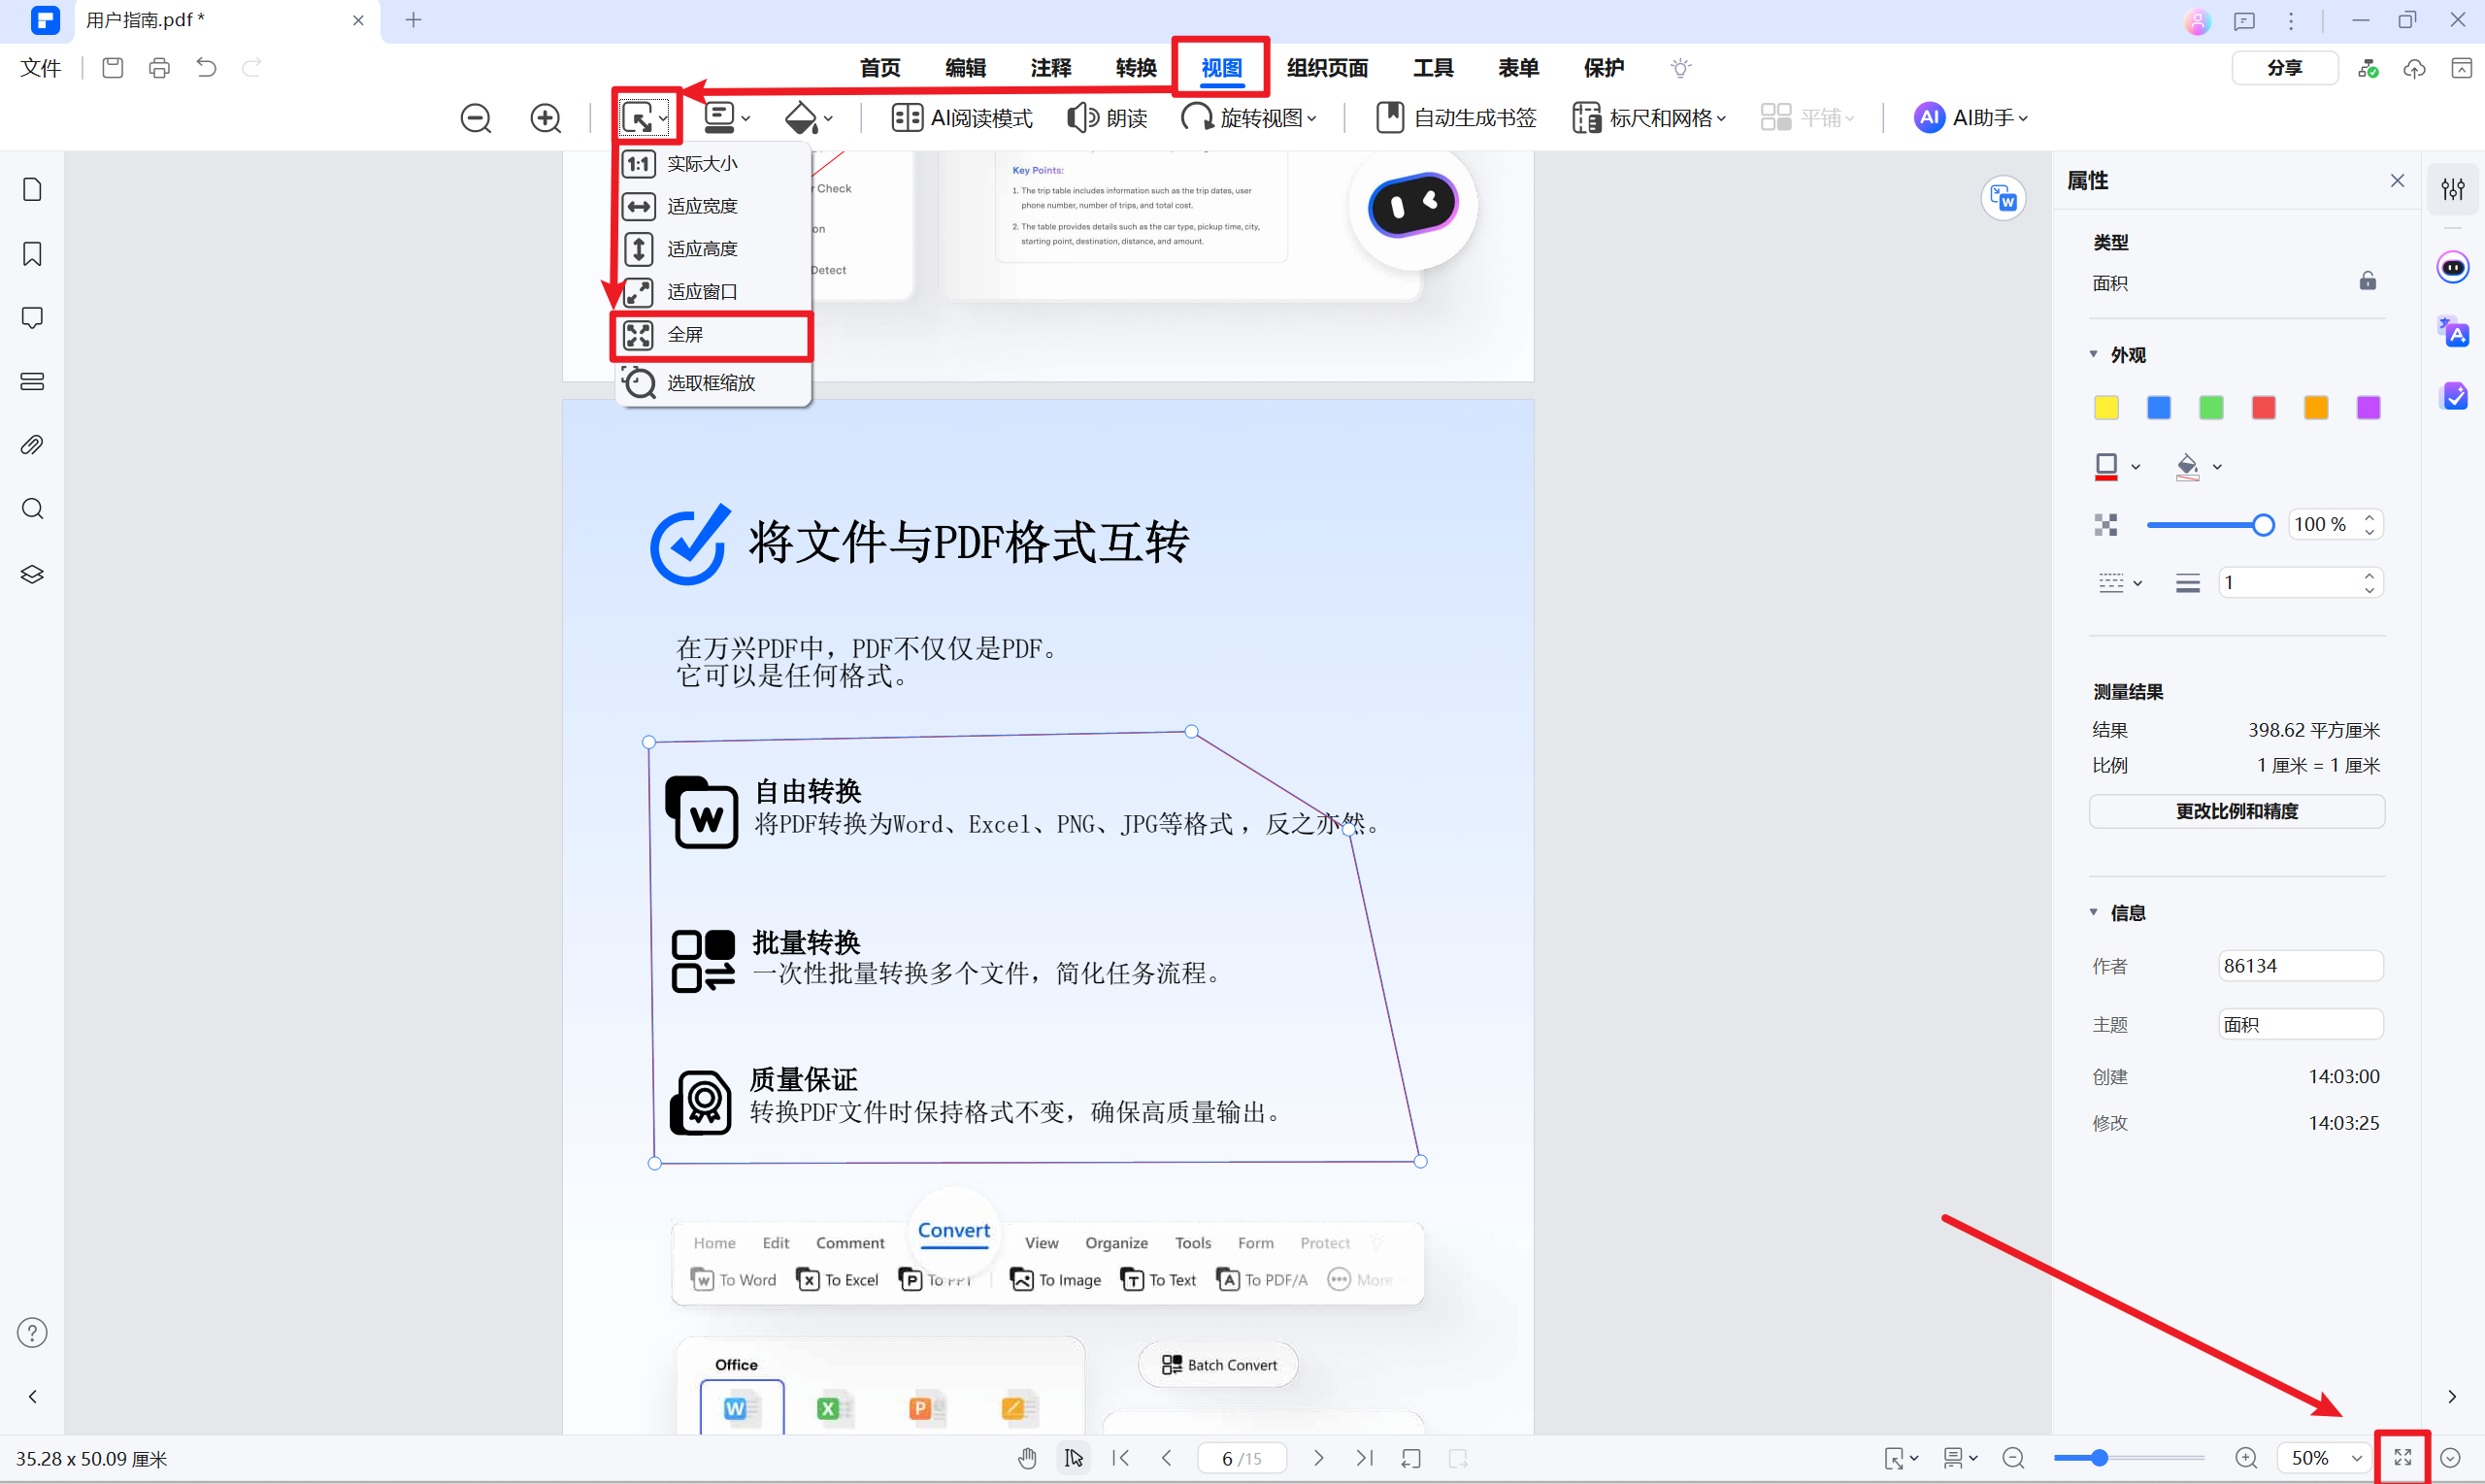2485x1484 pixels.
Task: Pick the green color swatch
Action: point(2210,407)
